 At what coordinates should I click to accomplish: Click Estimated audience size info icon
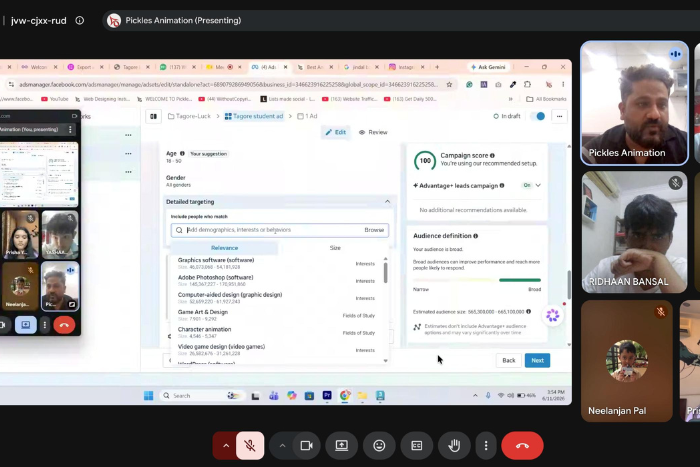point(529,312)
